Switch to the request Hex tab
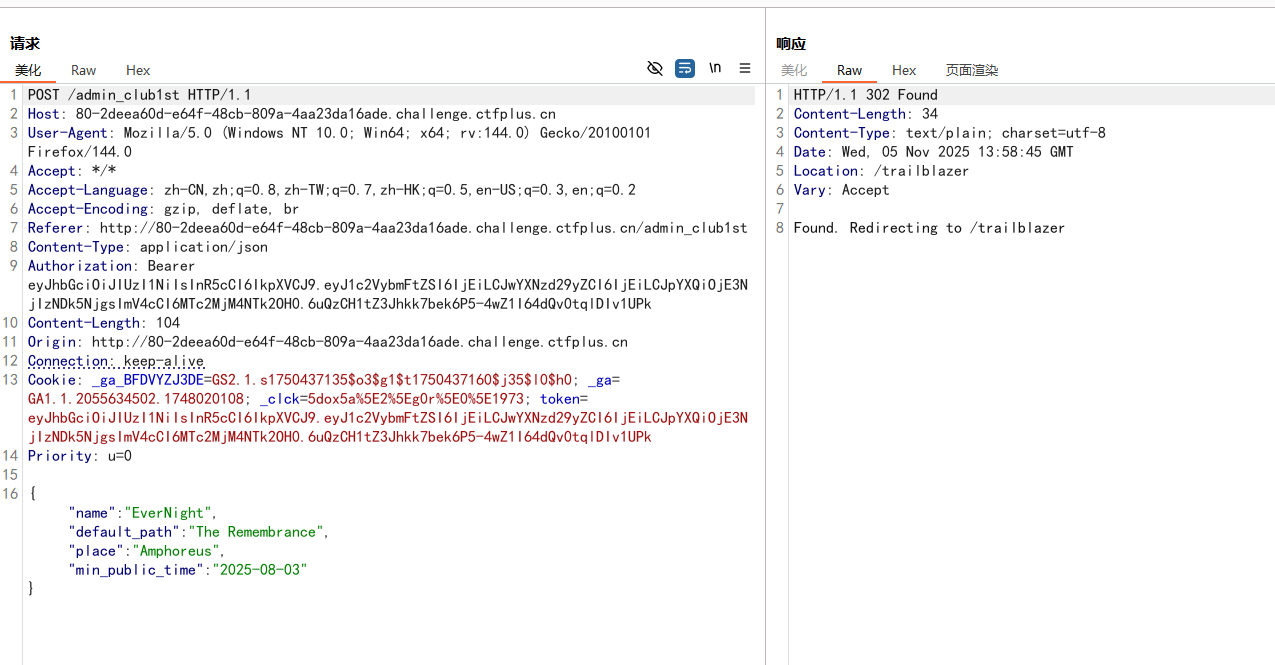This screenshot has width=1275, height=665. 138,70
